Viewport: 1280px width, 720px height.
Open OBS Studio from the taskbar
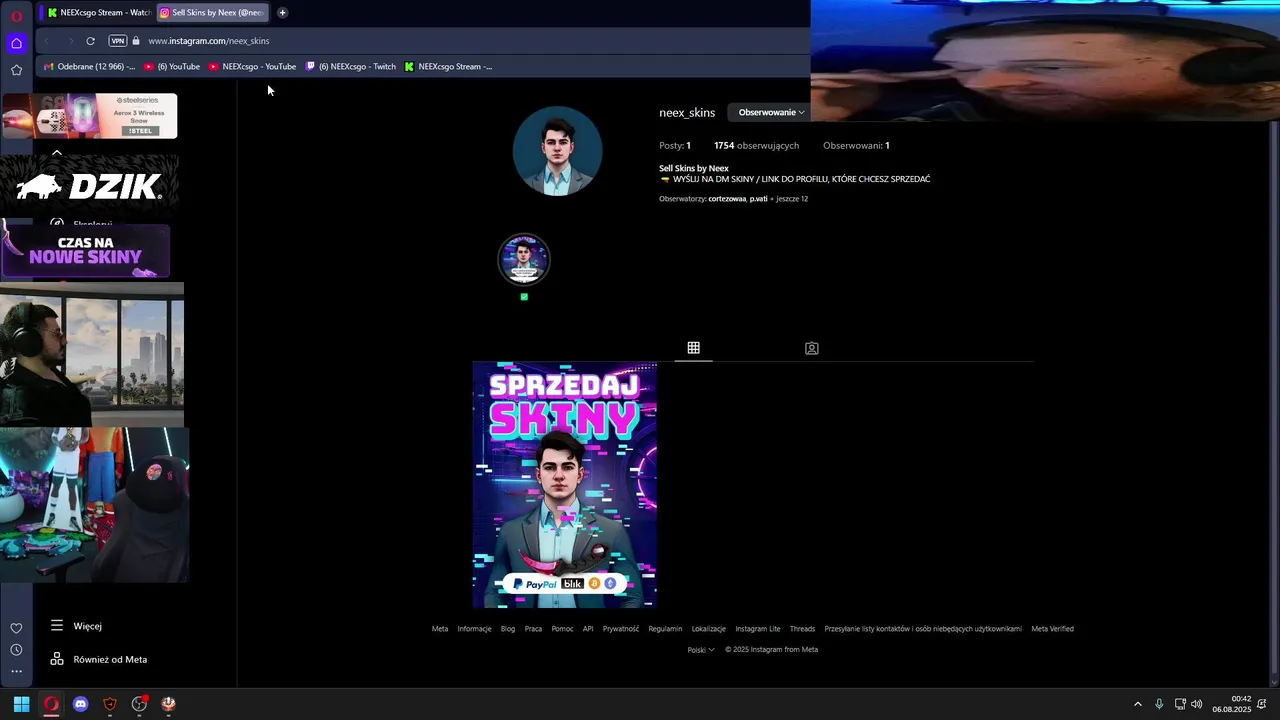(139, 704)
